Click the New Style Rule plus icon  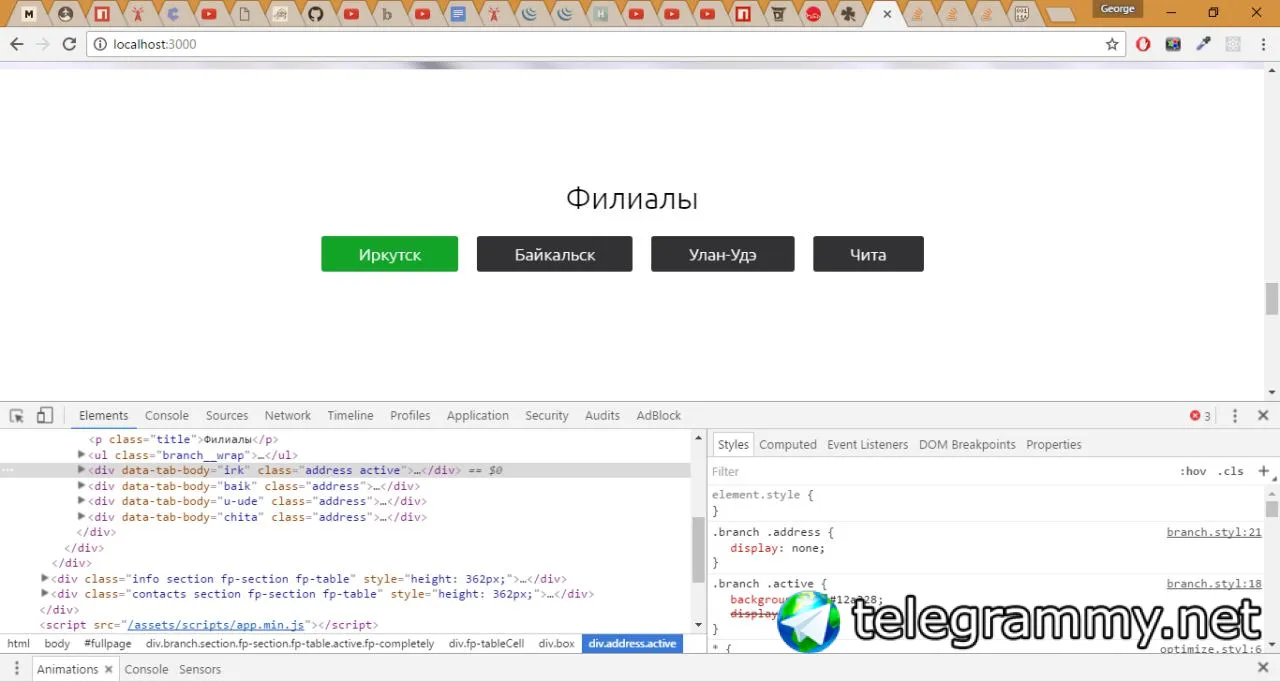pos(1263,471)
